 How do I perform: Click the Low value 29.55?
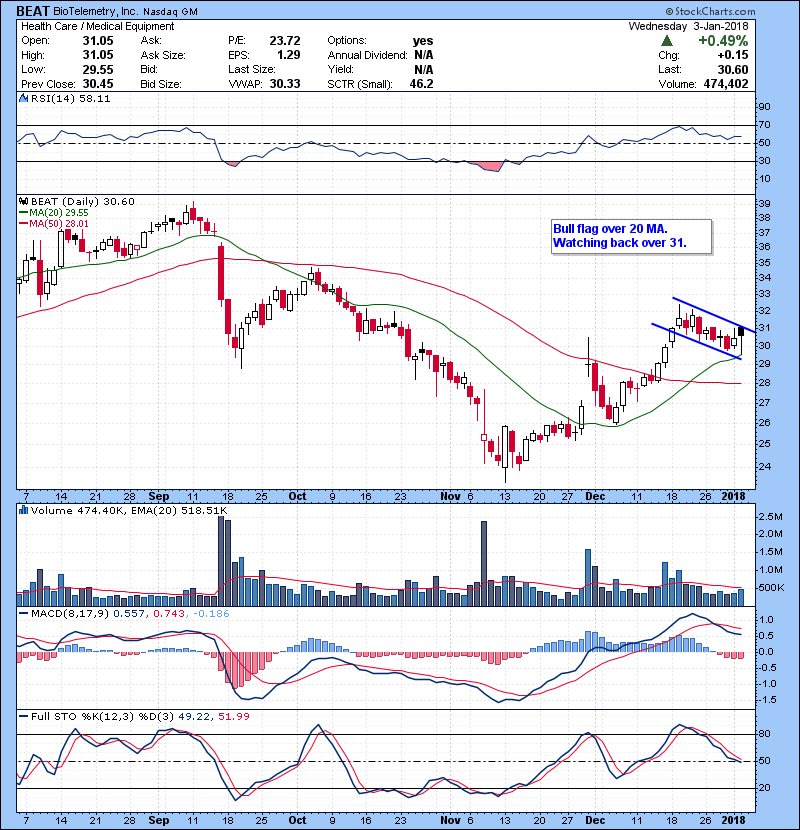tap(97, 69)
